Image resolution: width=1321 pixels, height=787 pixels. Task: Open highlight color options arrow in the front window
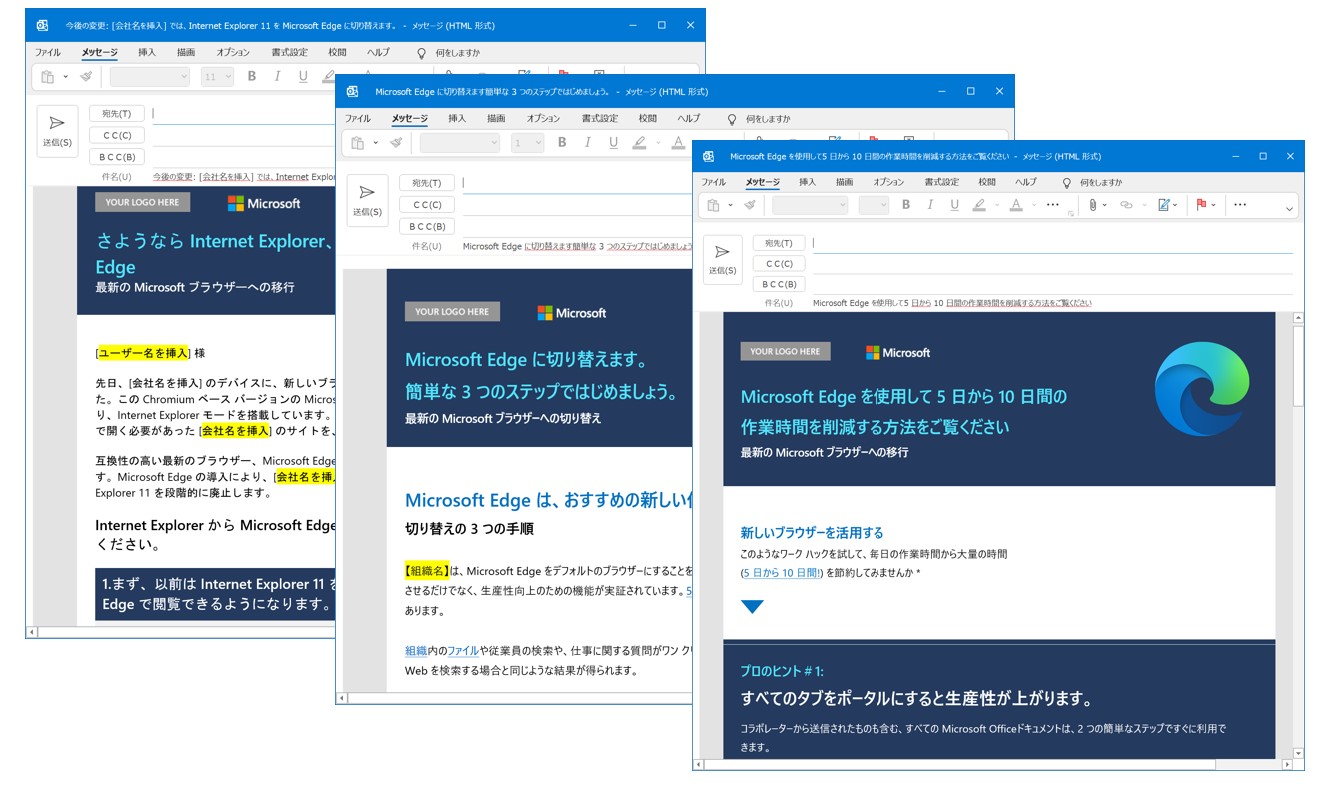995,205
